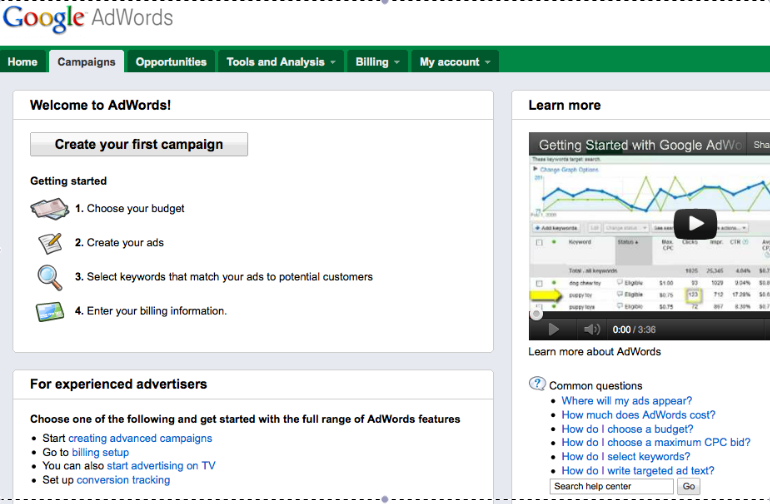Image resolution: width=770 pixels, height=504 pixels.
Task: Click the video time display 0:00 / 3:36
Action: (634, 330)
